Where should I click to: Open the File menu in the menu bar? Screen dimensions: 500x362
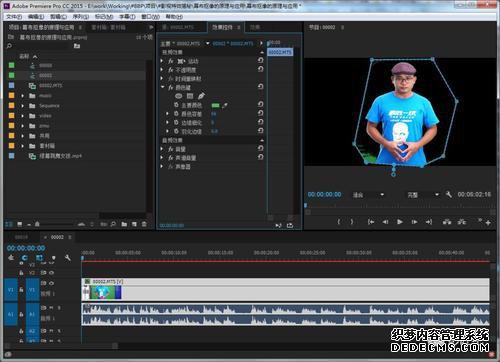click(x=14, y=17)
